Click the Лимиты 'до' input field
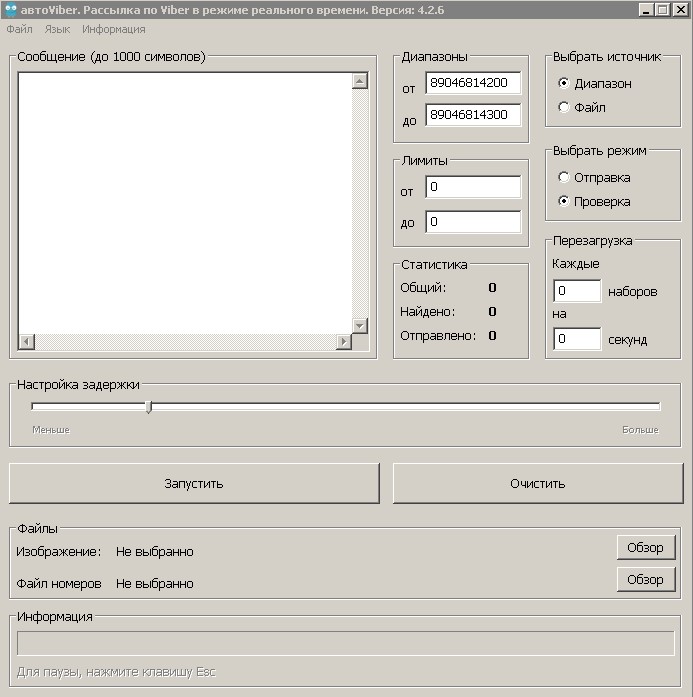The image size is (693, 697). point(473,221)
